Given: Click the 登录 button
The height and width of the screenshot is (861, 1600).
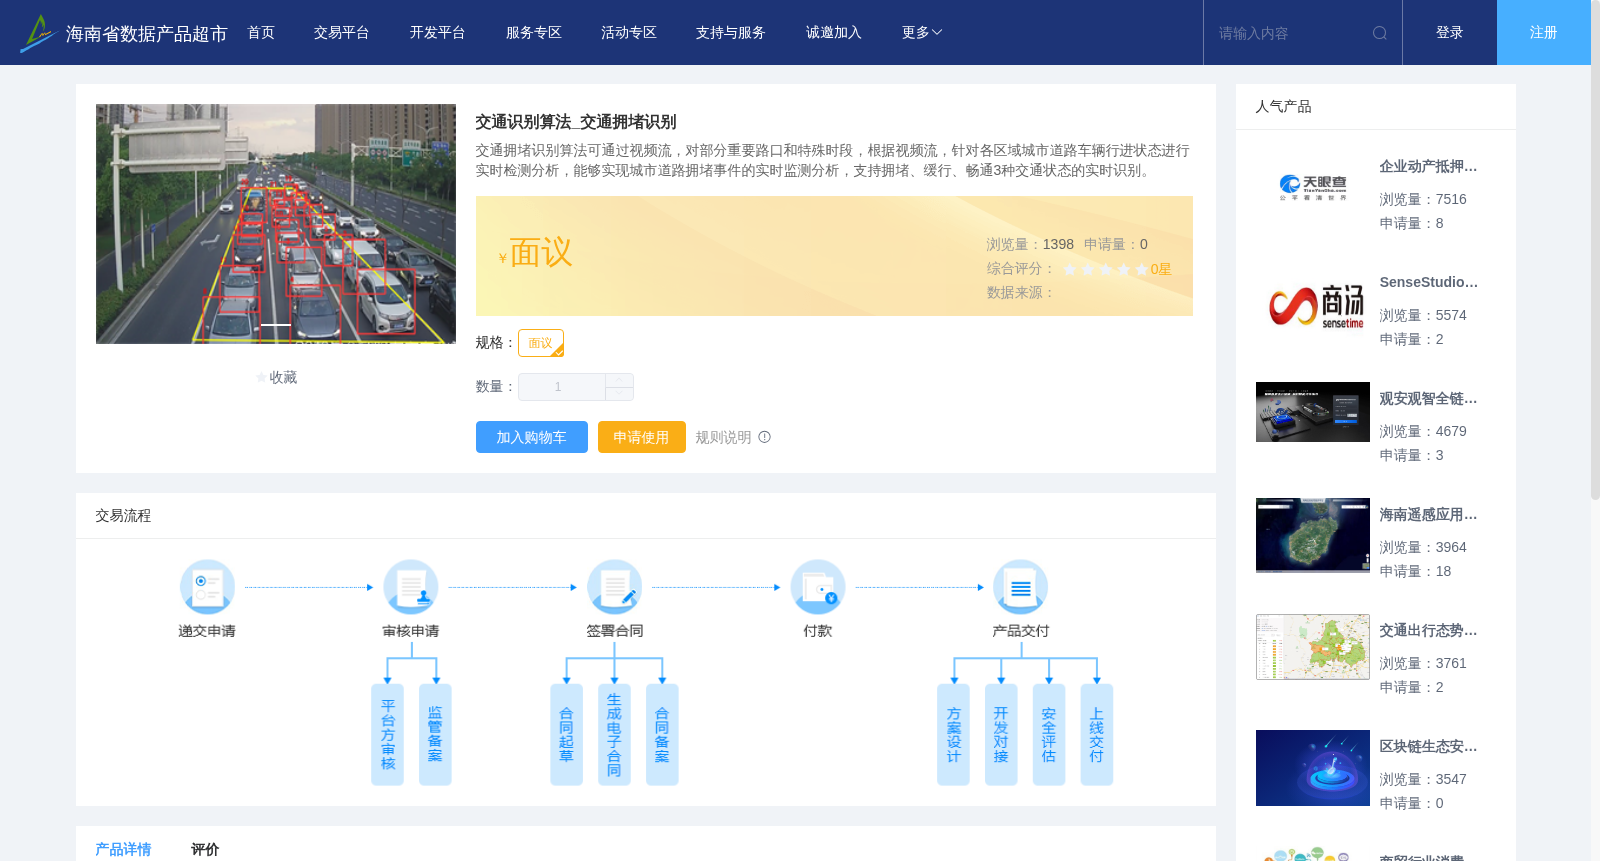Looking at the screenshot, I should click(x=1450, y=33).
